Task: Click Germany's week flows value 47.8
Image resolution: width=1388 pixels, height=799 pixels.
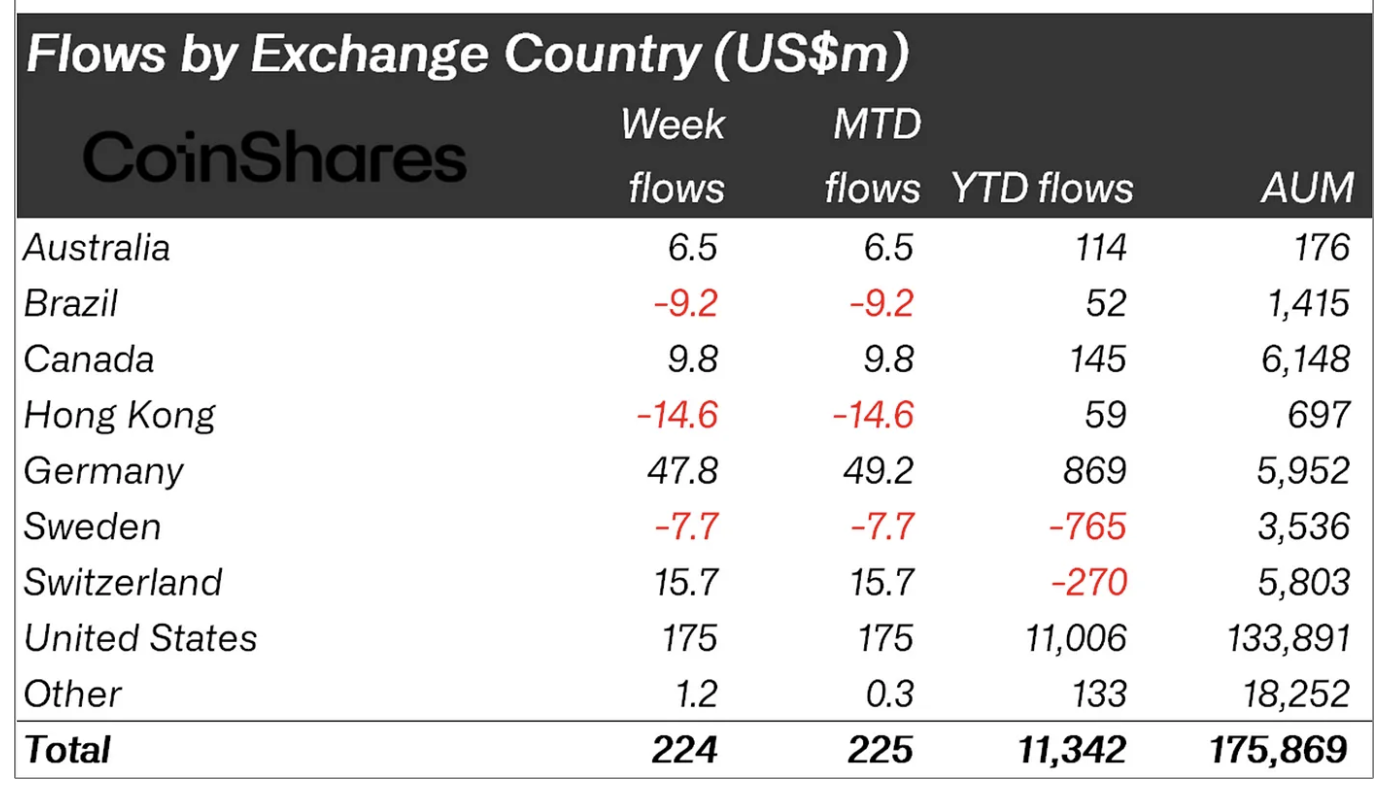Action: (x=683, y=471)
